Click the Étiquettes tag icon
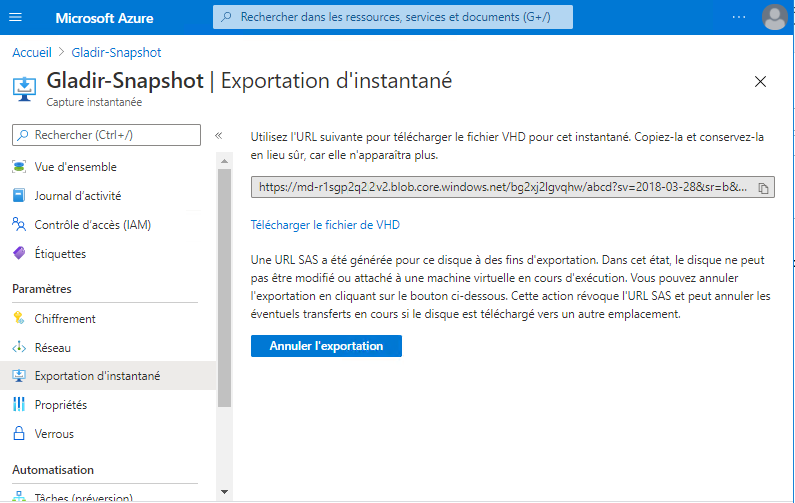795x503 pixels. pyautogui.click(x=19, y=254)
